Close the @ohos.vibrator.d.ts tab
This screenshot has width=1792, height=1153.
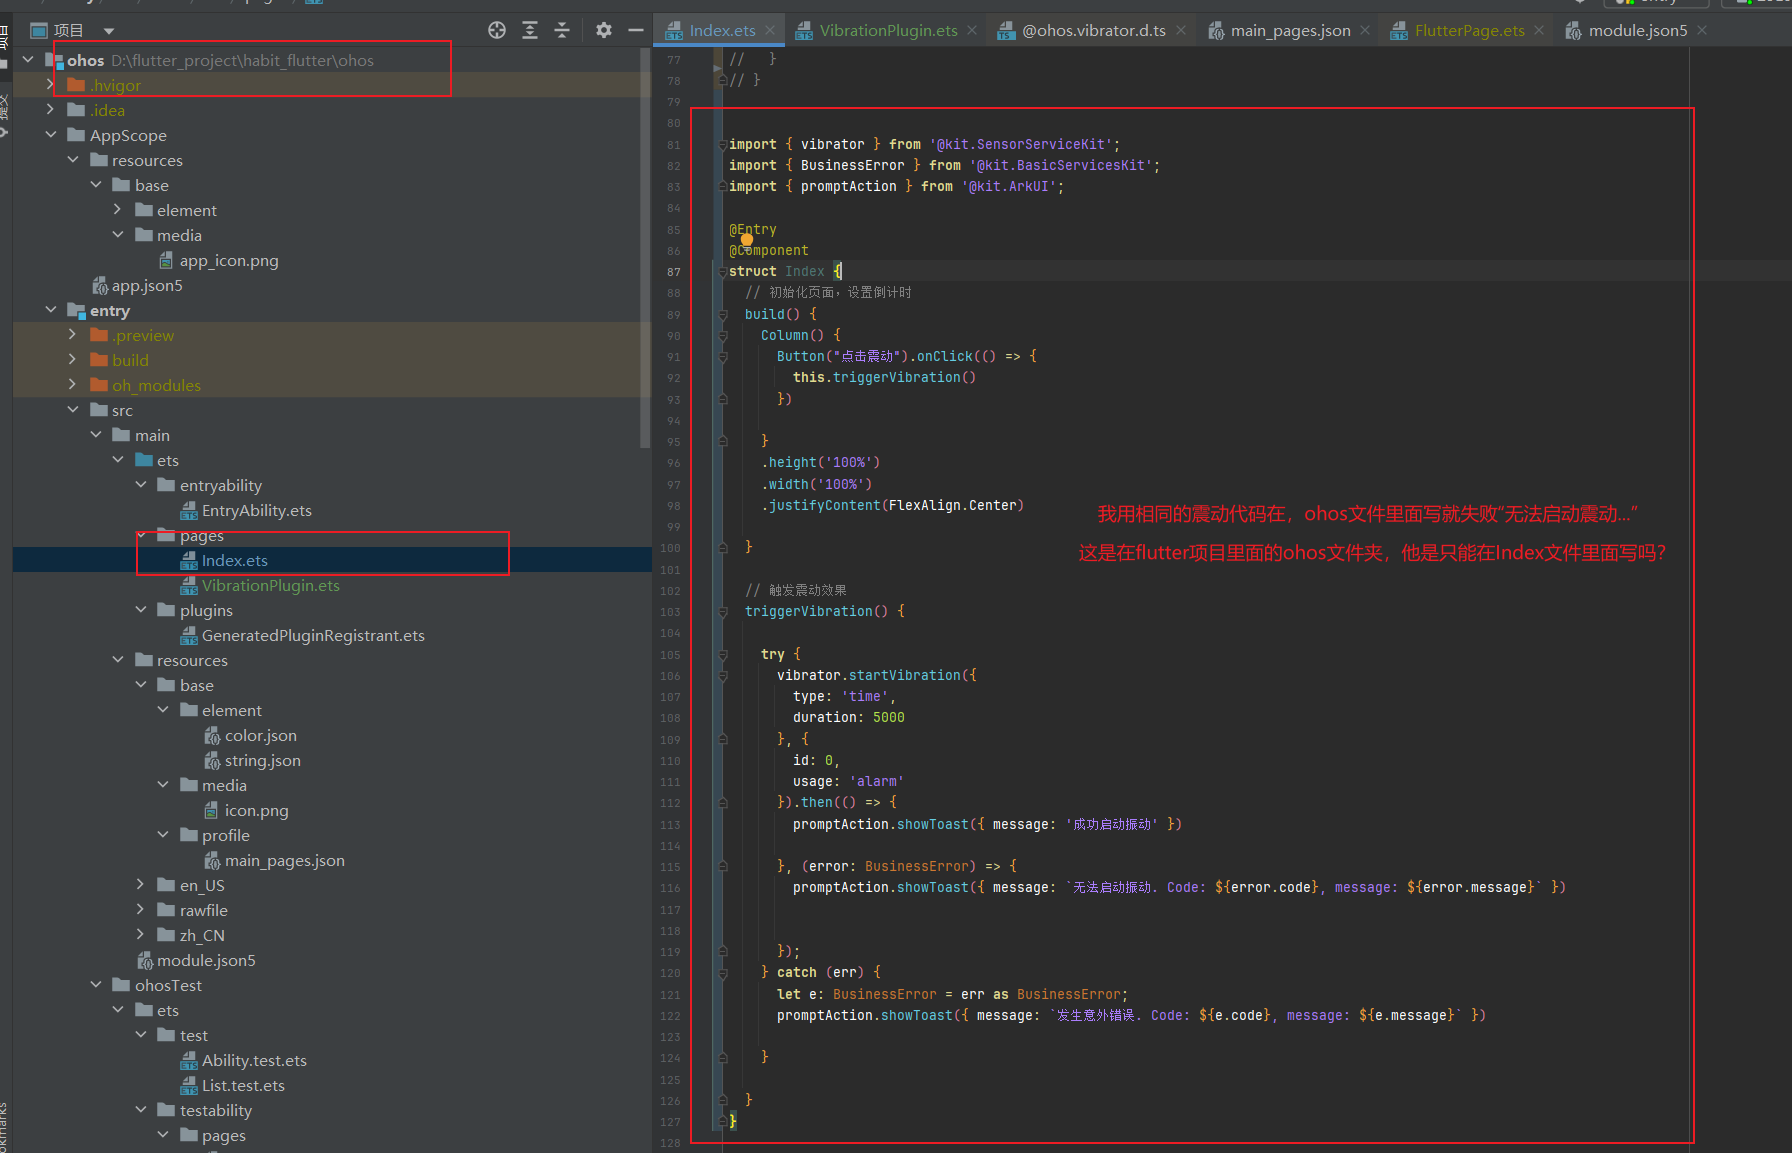[1181, 30]
